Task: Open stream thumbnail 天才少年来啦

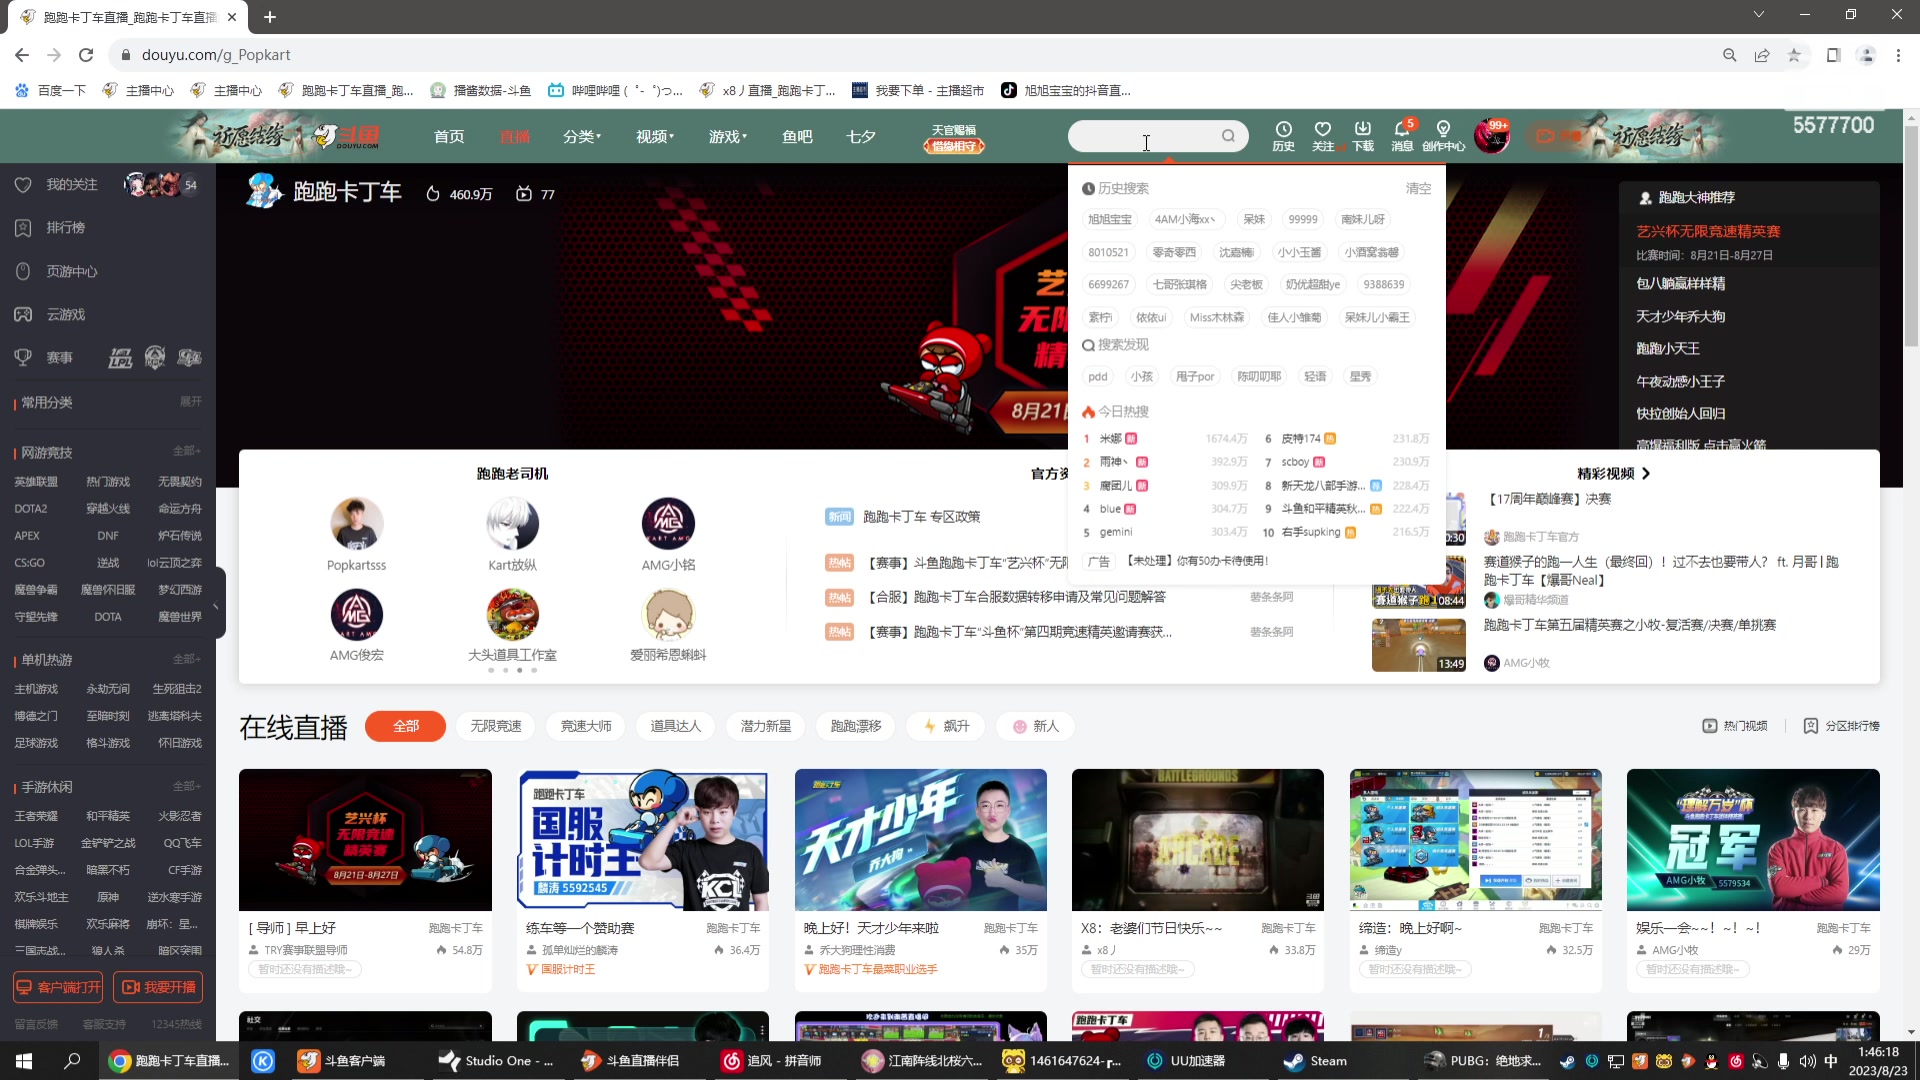Action: pyautogui.click(x=921, y=840)
